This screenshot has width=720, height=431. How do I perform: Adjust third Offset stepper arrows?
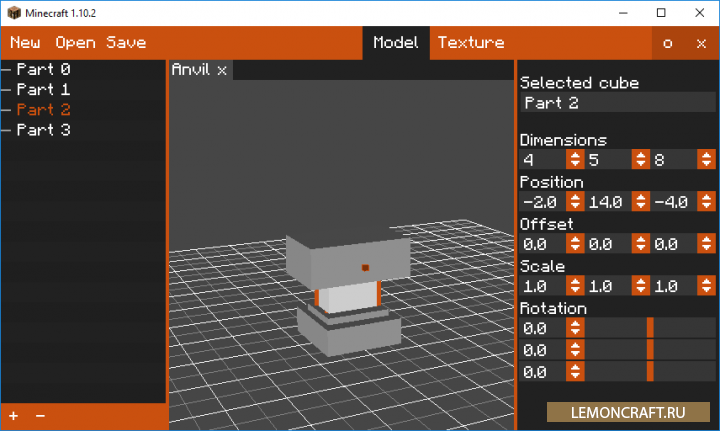(707, 244)
